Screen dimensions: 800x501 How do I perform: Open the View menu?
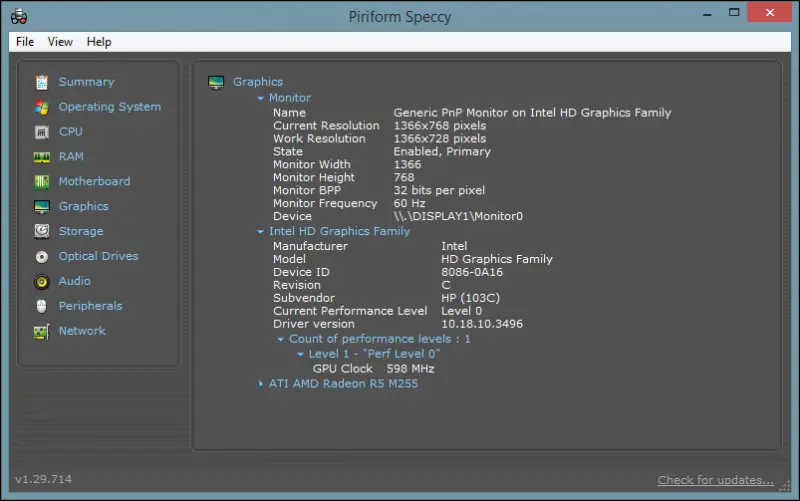tap(60, 42)
